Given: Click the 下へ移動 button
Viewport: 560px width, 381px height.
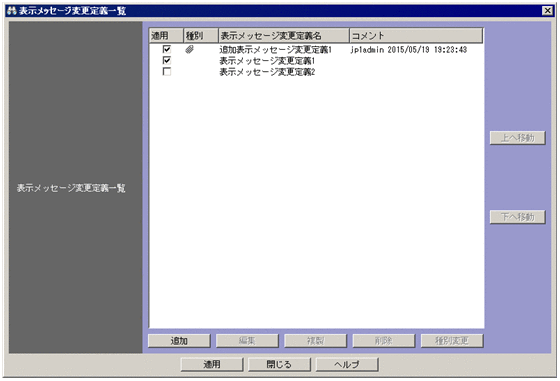Looking at the screenshot, I should 518,217.
